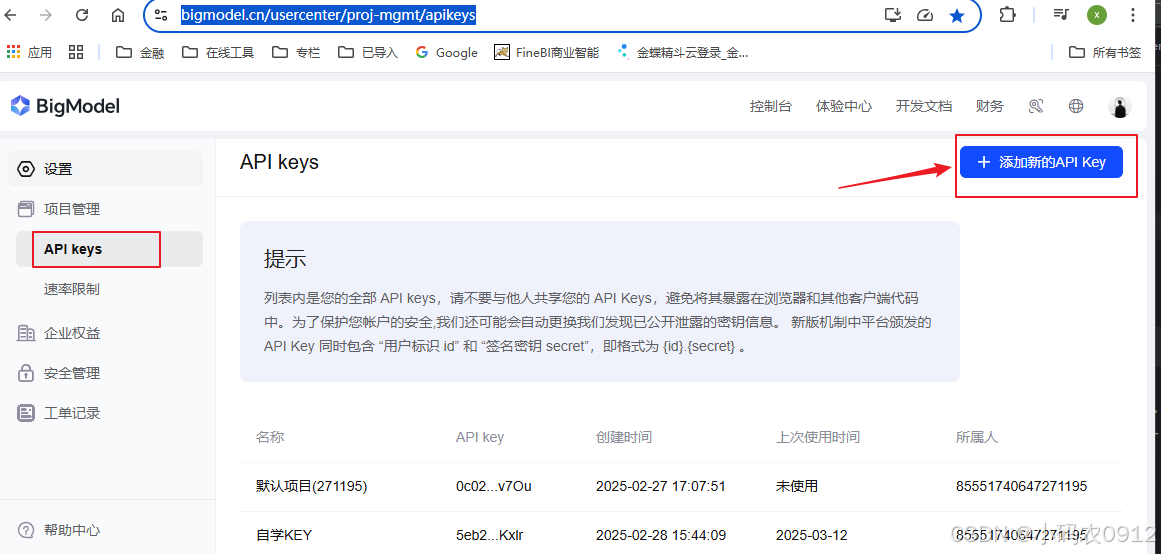The height and width of the screenshot is (554, 1161).
Task: Click API key 0c02...v7Ou
Action: (x=494, y=487)
